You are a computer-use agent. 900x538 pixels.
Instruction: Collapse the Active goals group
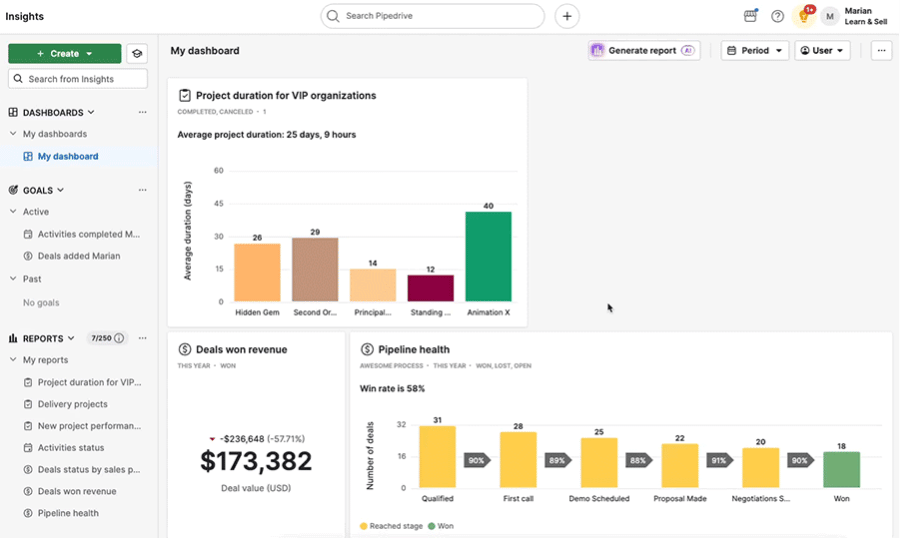(13, 211)
